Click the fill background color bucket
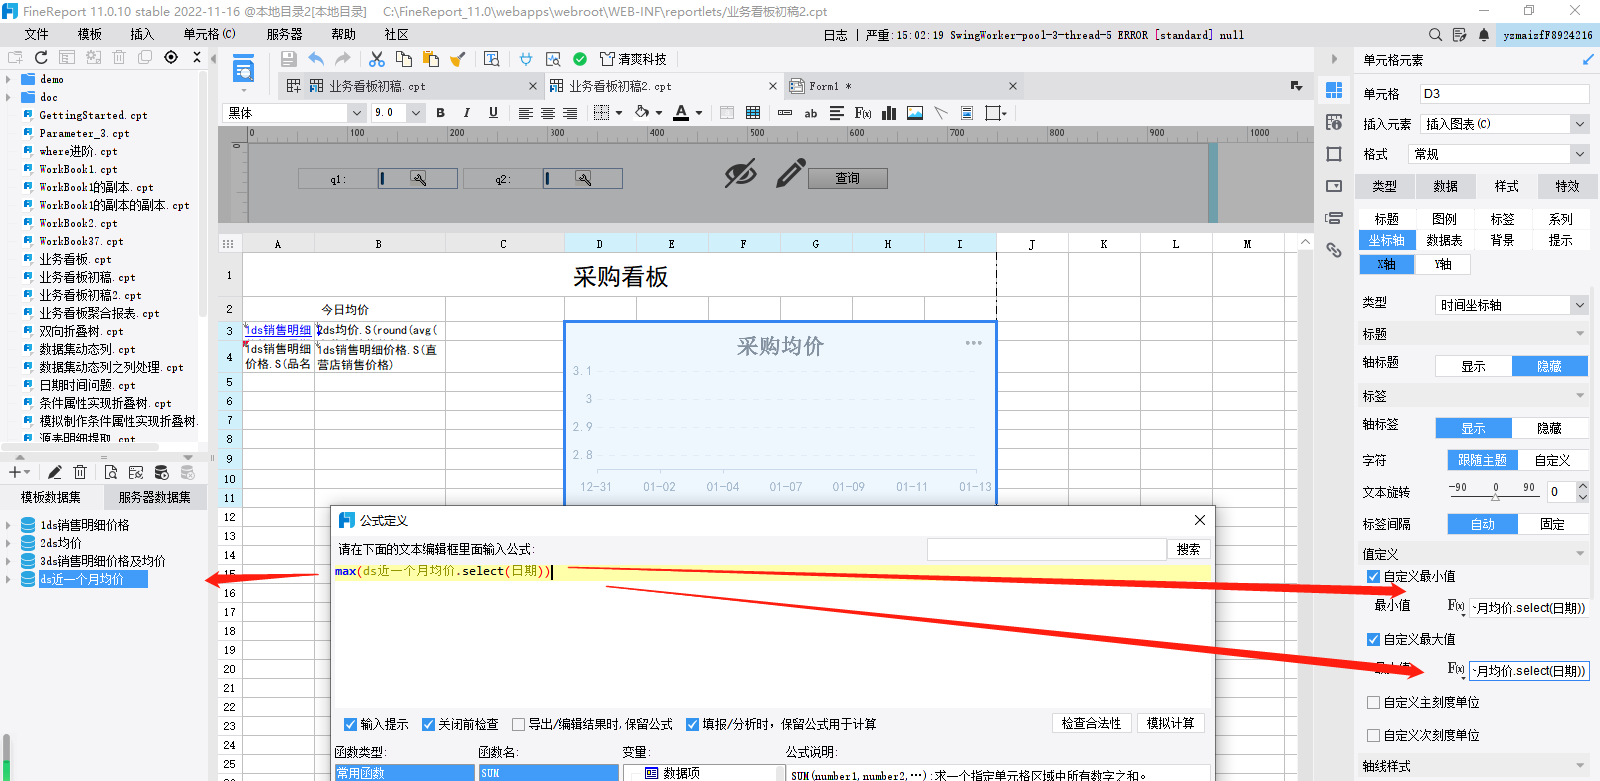 pyautogui.click(x=642, y=113)
